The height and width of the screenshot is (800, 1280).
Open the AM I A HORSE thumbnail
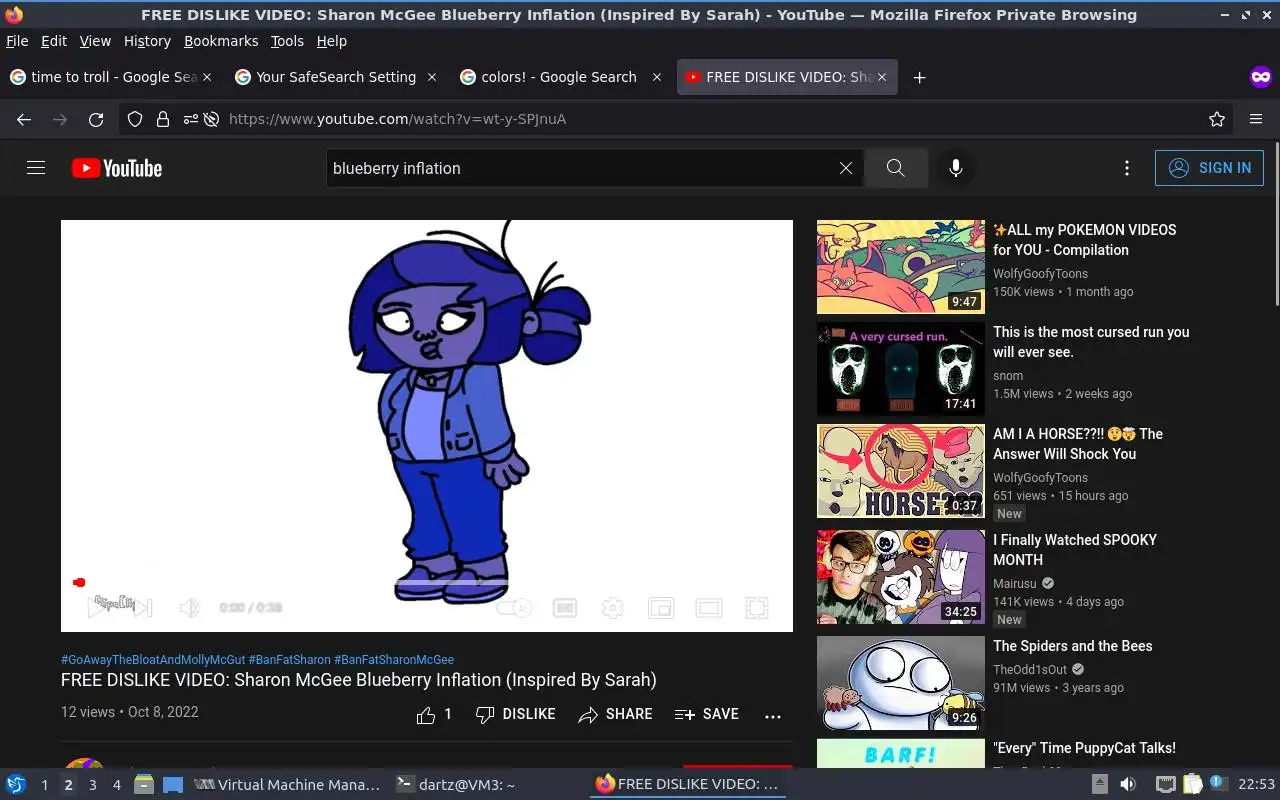[x=901, y=471]
